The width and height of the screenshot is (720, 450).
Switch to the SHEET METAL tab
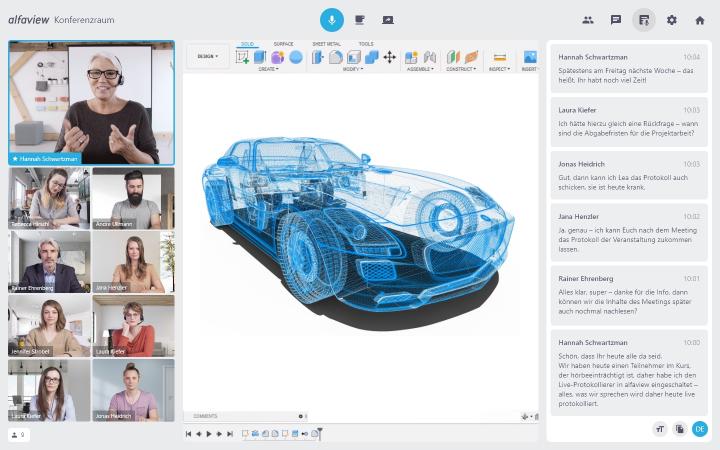pos(326,44)
